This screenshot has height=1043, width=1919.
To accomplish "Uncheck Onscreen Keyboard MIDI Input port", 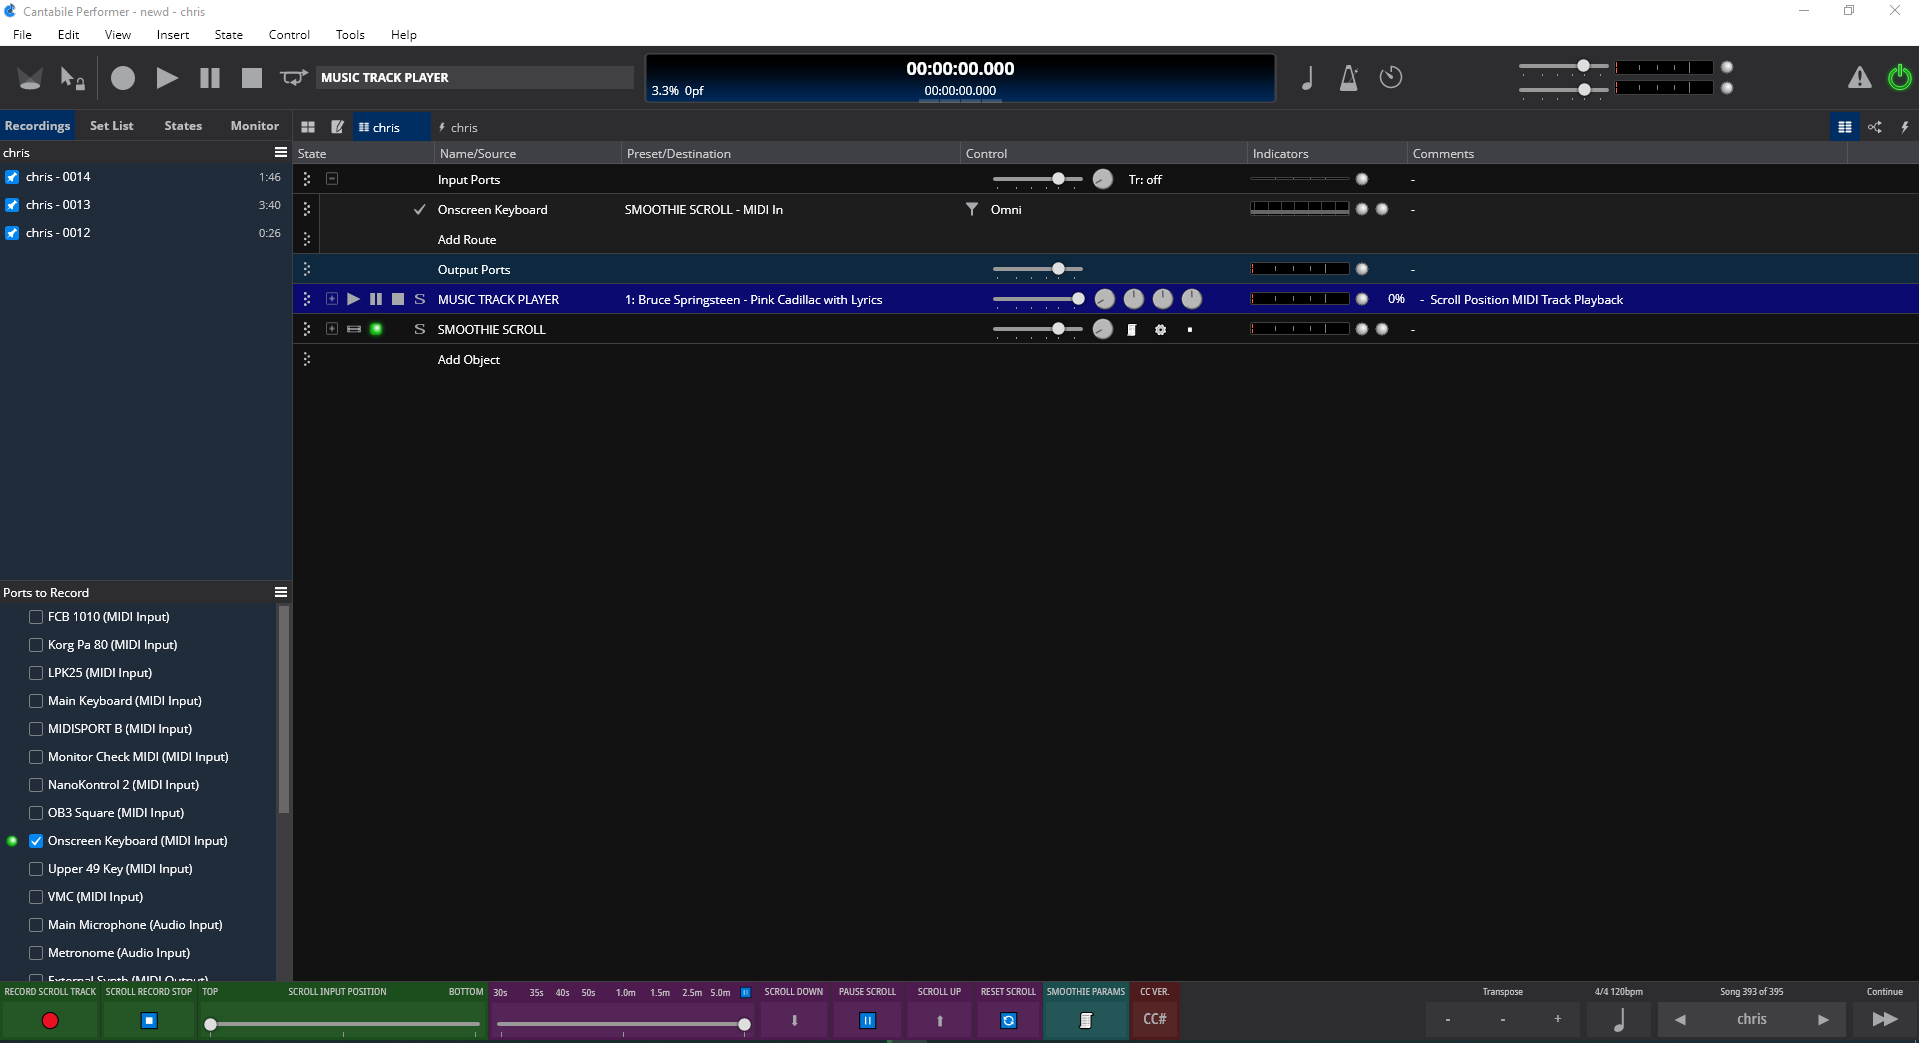I will pos(36,841).
